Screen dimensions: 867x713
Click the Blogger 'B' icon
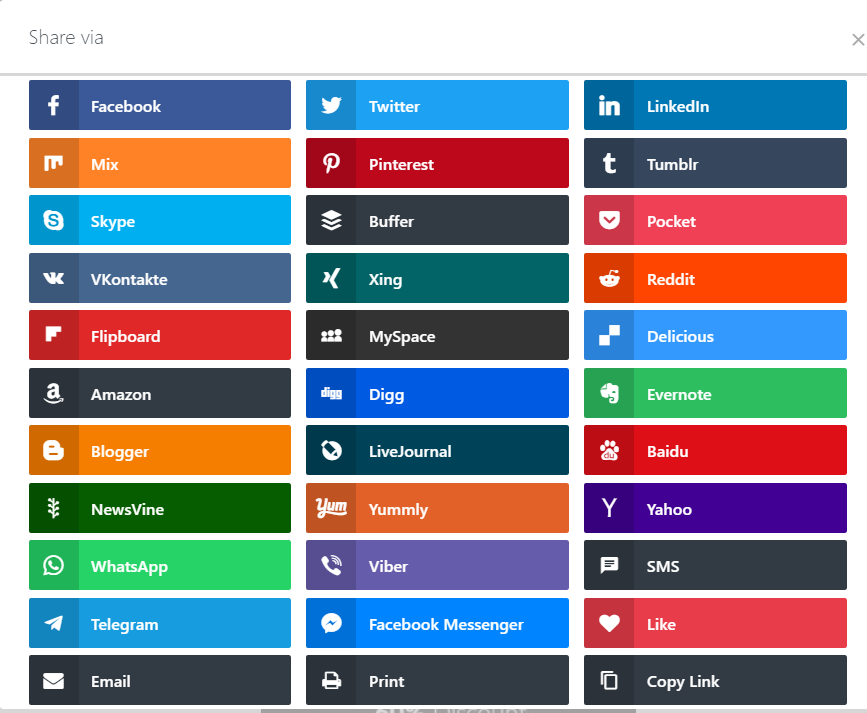click(54, 450)
